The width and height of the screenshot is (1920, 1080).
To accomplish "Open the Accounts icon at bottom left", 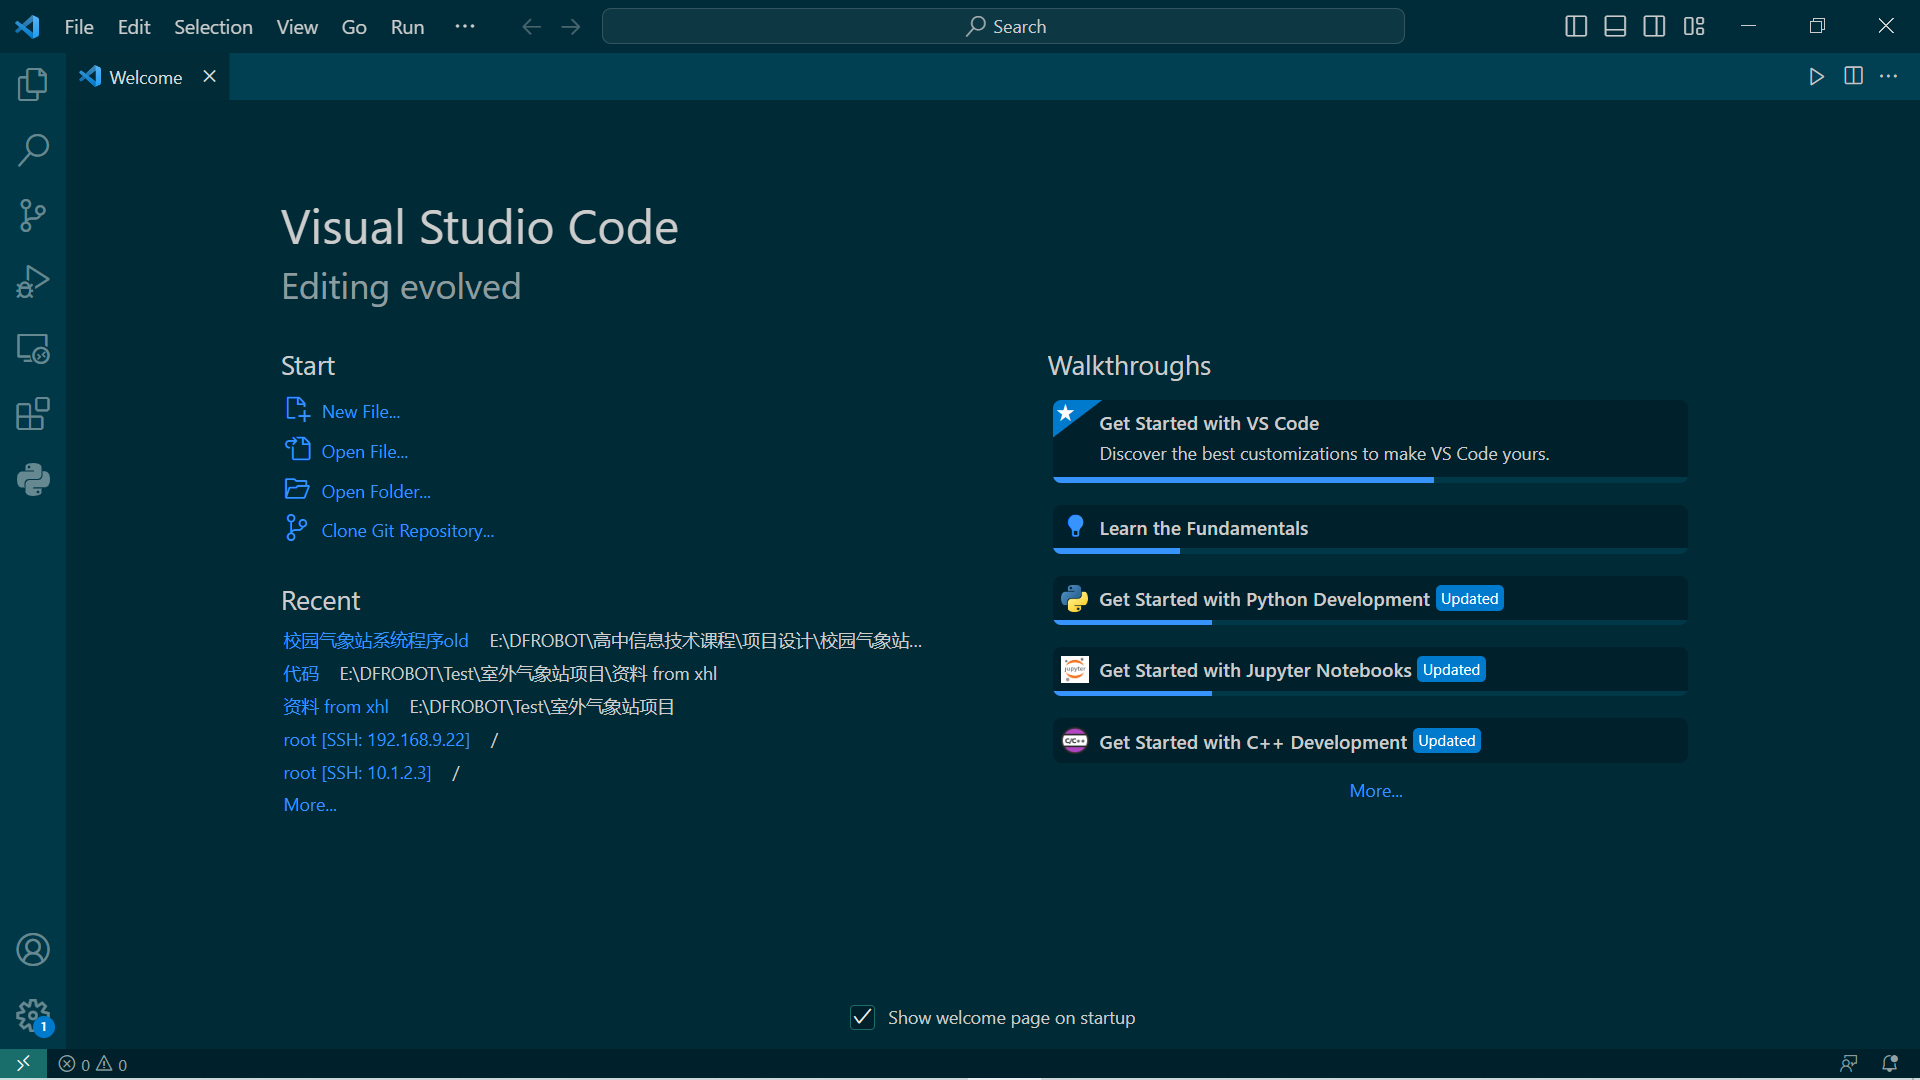I will coord(33,950).
